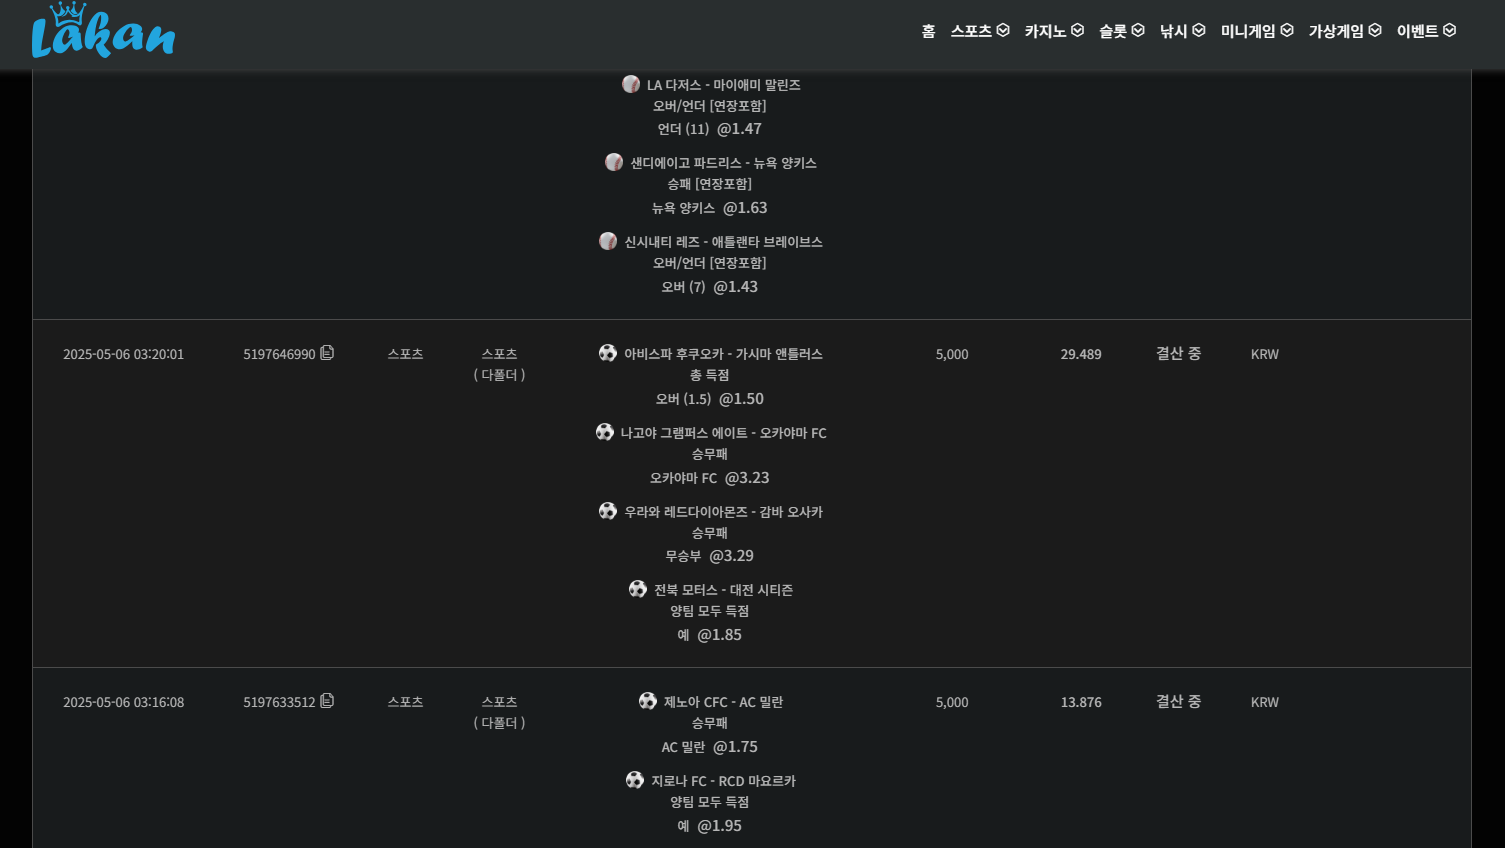1505x848 pixels.
Task: Go to the 홈 page
Action: tap(928, 31)
